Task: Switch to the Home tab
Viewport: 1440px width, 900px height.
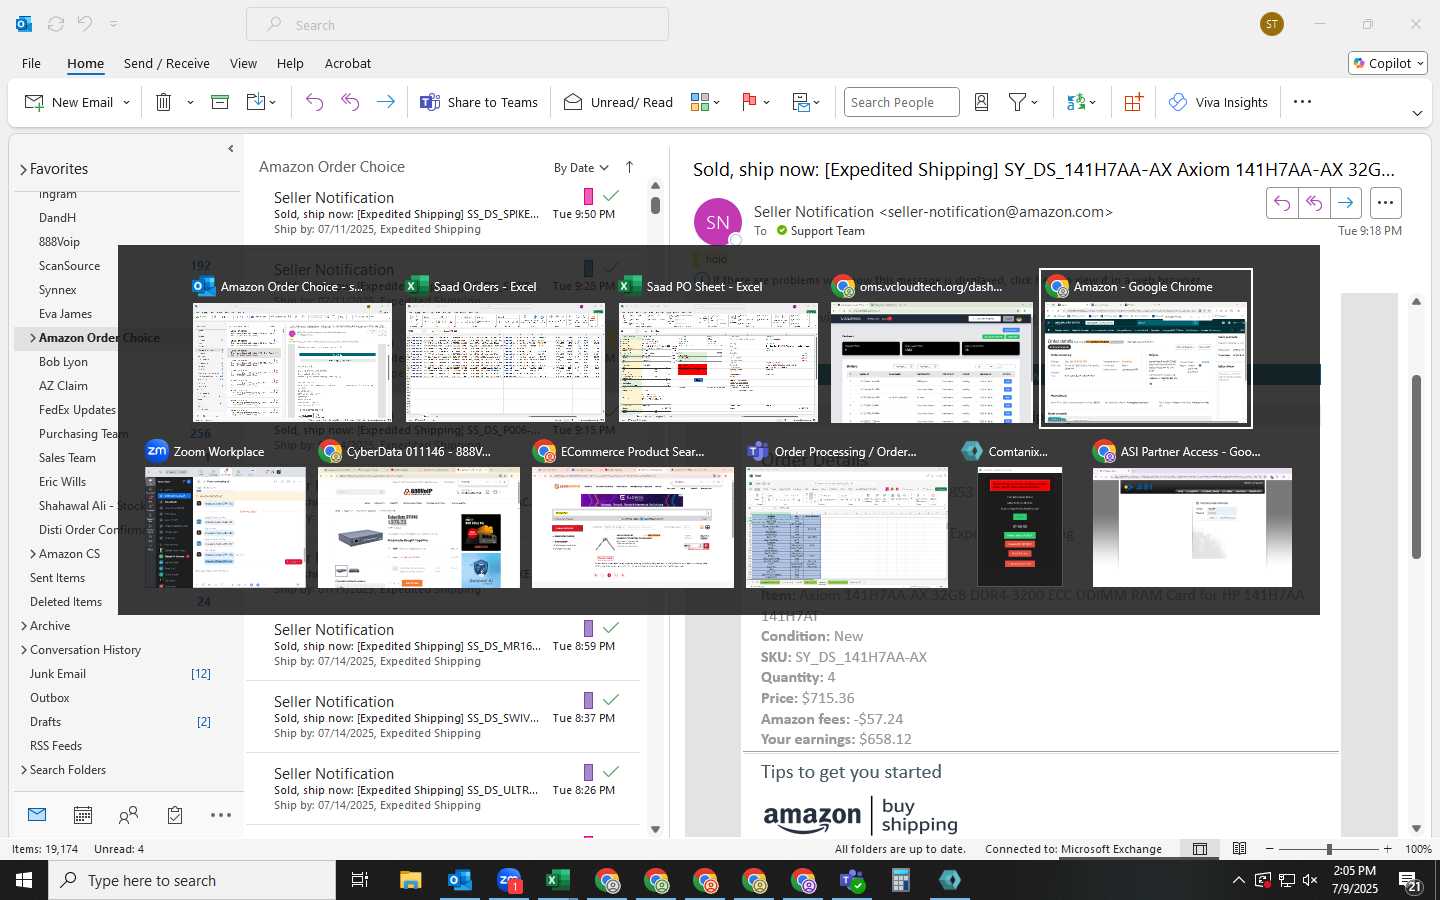Action: tap(85, 63)
